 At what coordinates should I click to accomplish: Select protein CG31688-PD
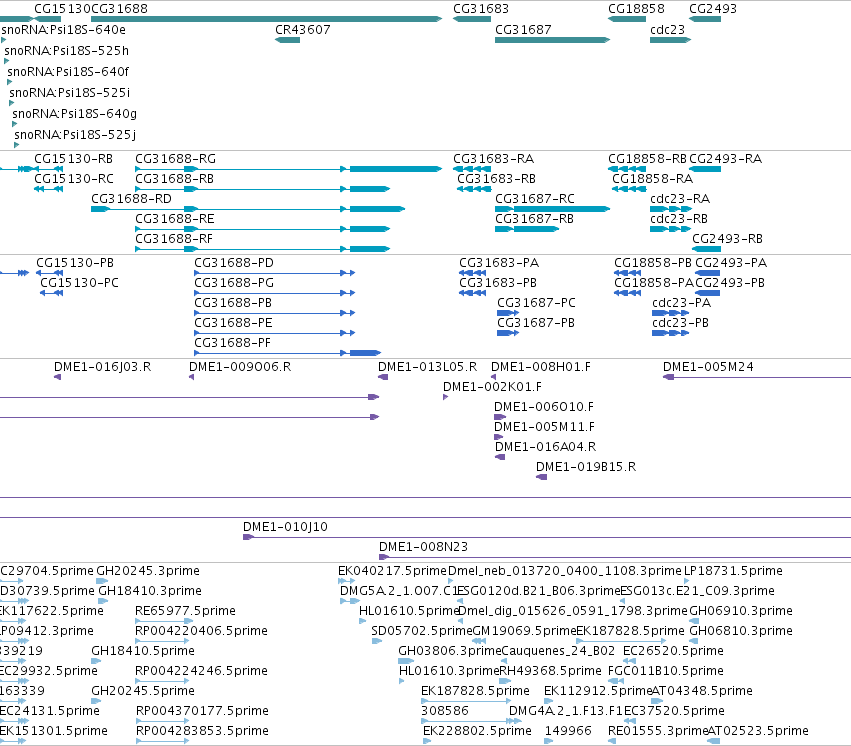[x=275, y=273]
